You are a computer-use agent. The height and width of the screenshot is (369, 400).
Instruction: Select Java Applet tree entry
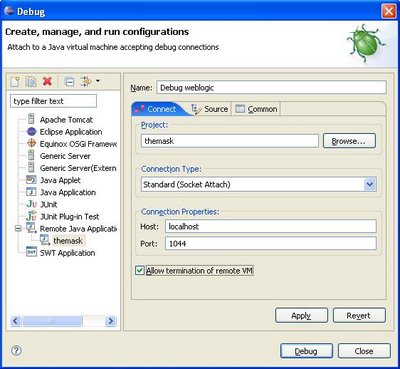coord(60,180)
